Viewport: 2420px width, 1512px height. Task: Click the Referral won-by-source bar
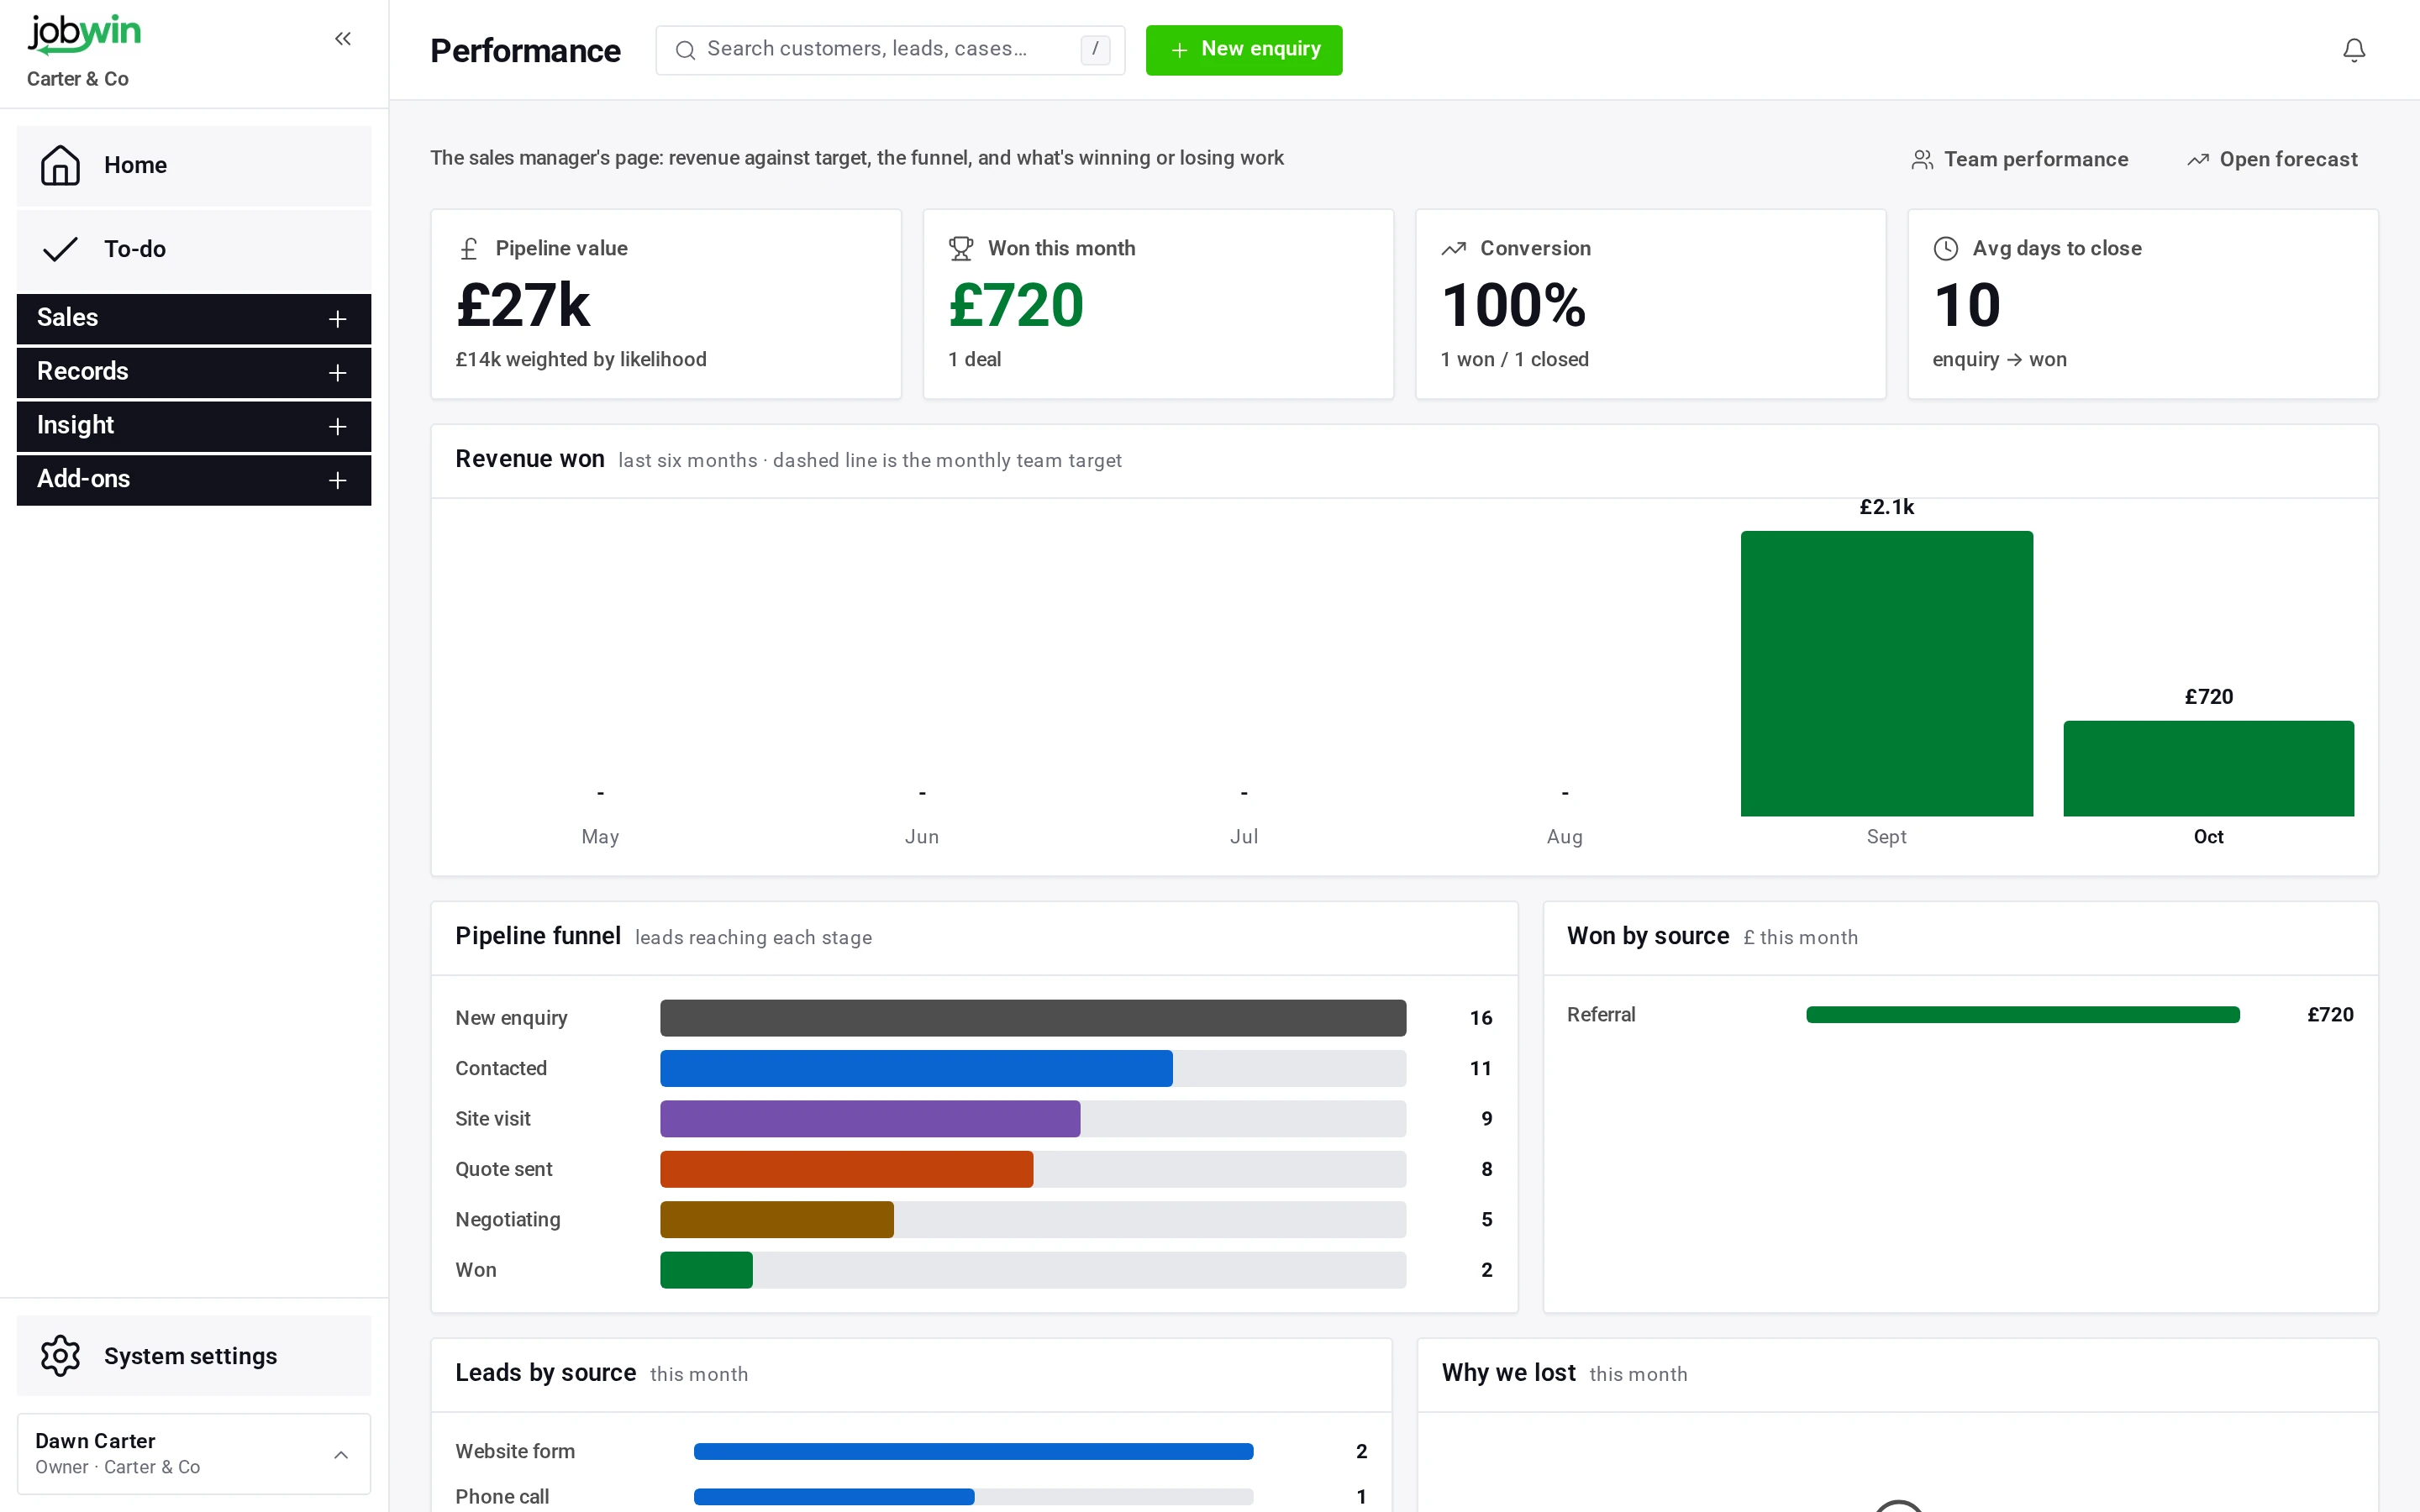point(2023,1015)
